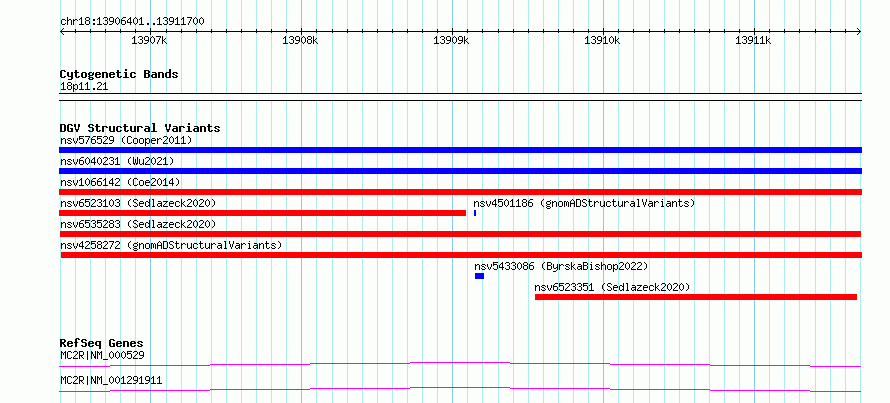Open the nsv4501186 (gnomADStructuralVariants) label
The height and width of the screenshot is (403, 890).
[x=584, y=203]
